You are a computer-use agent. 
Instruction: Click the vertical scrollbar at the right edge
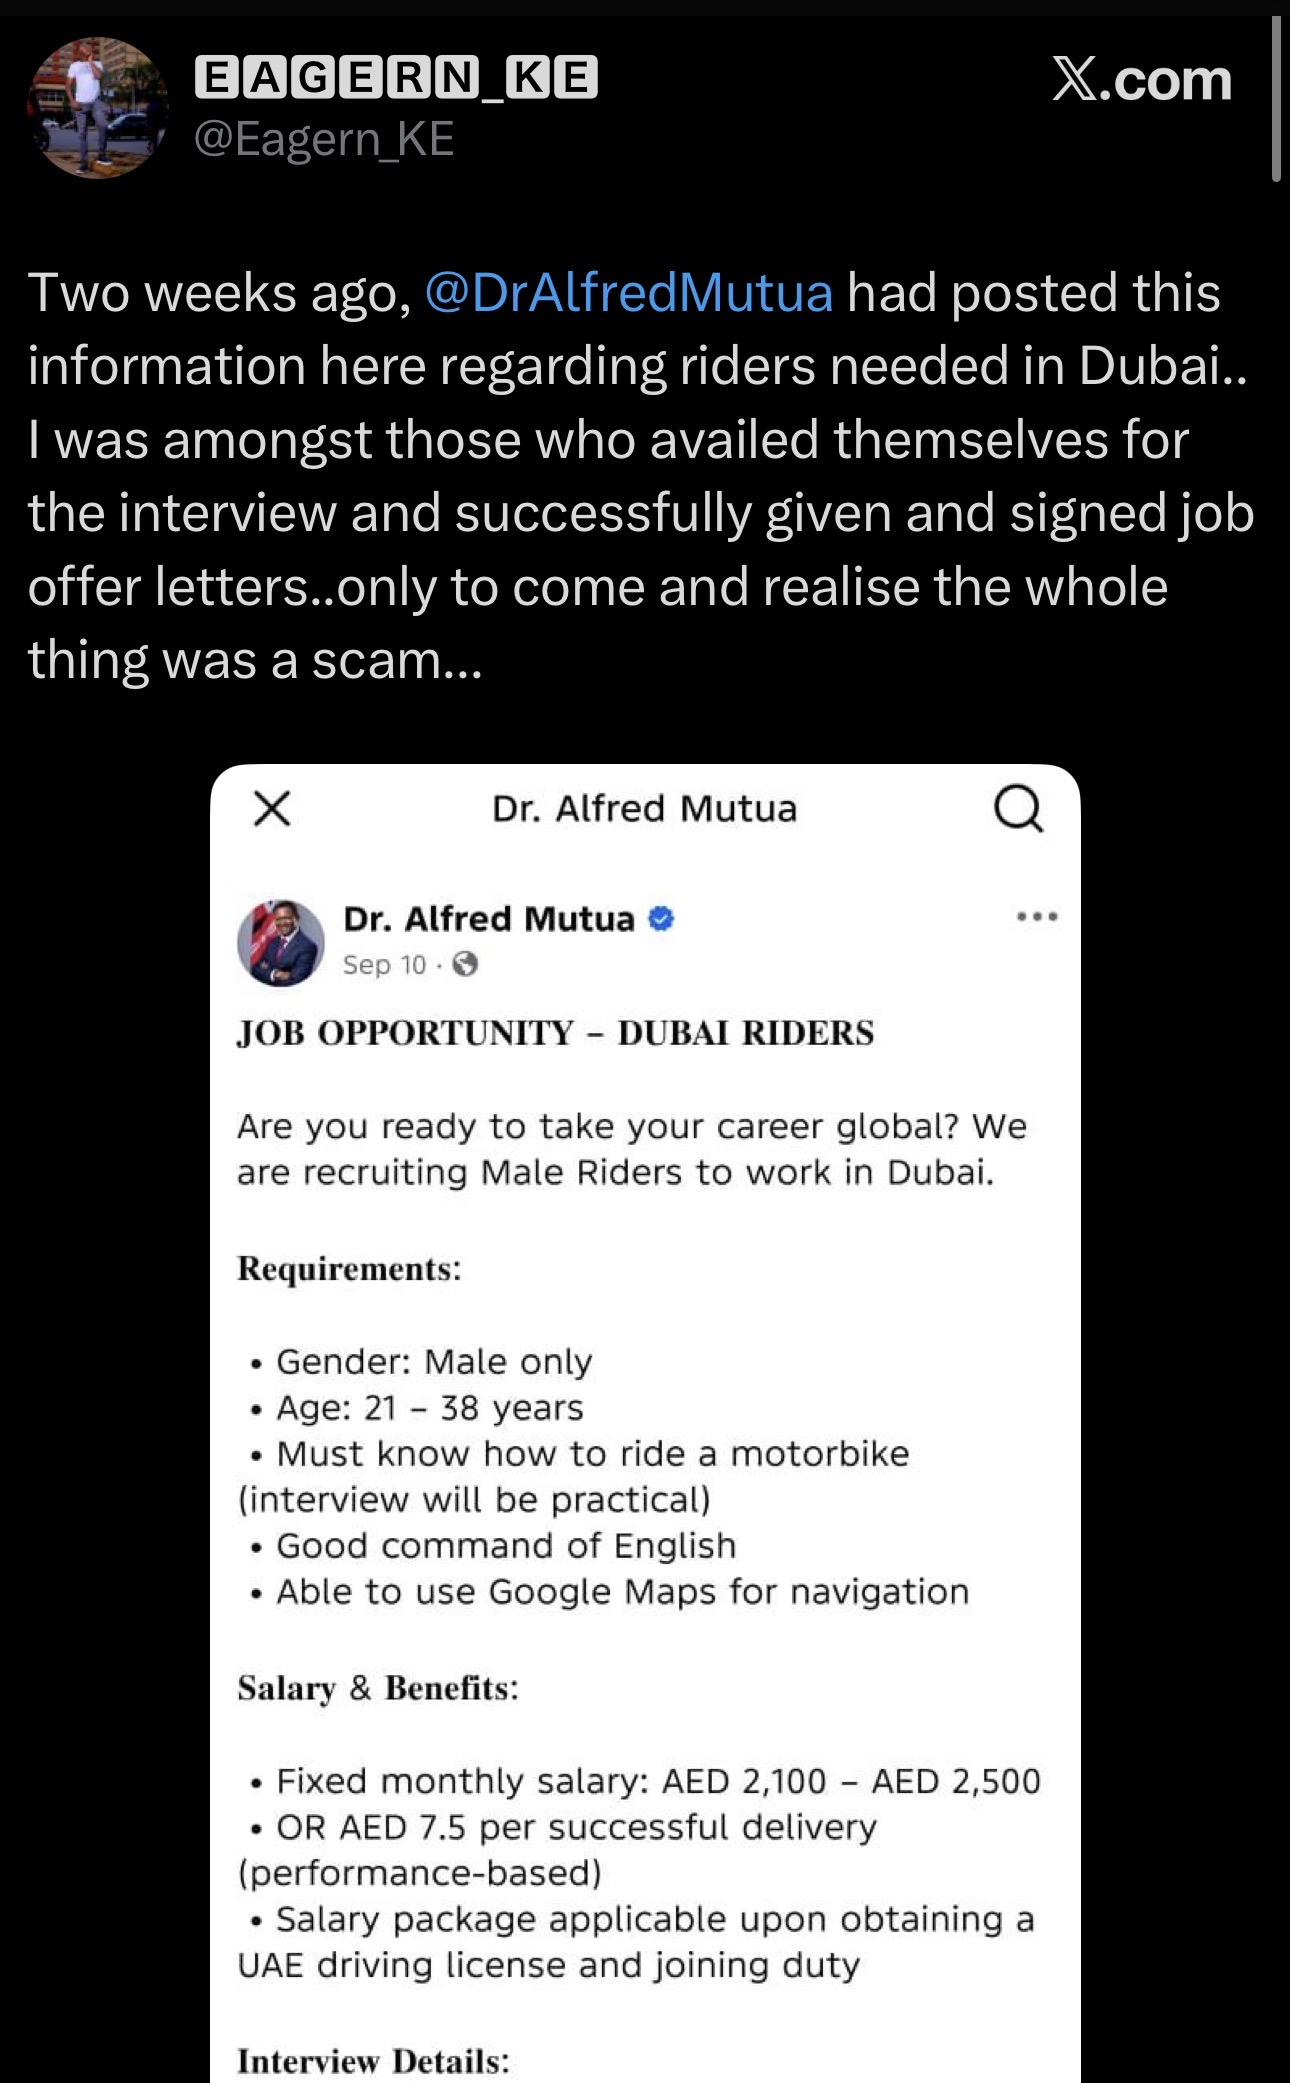coord(1276,98)
